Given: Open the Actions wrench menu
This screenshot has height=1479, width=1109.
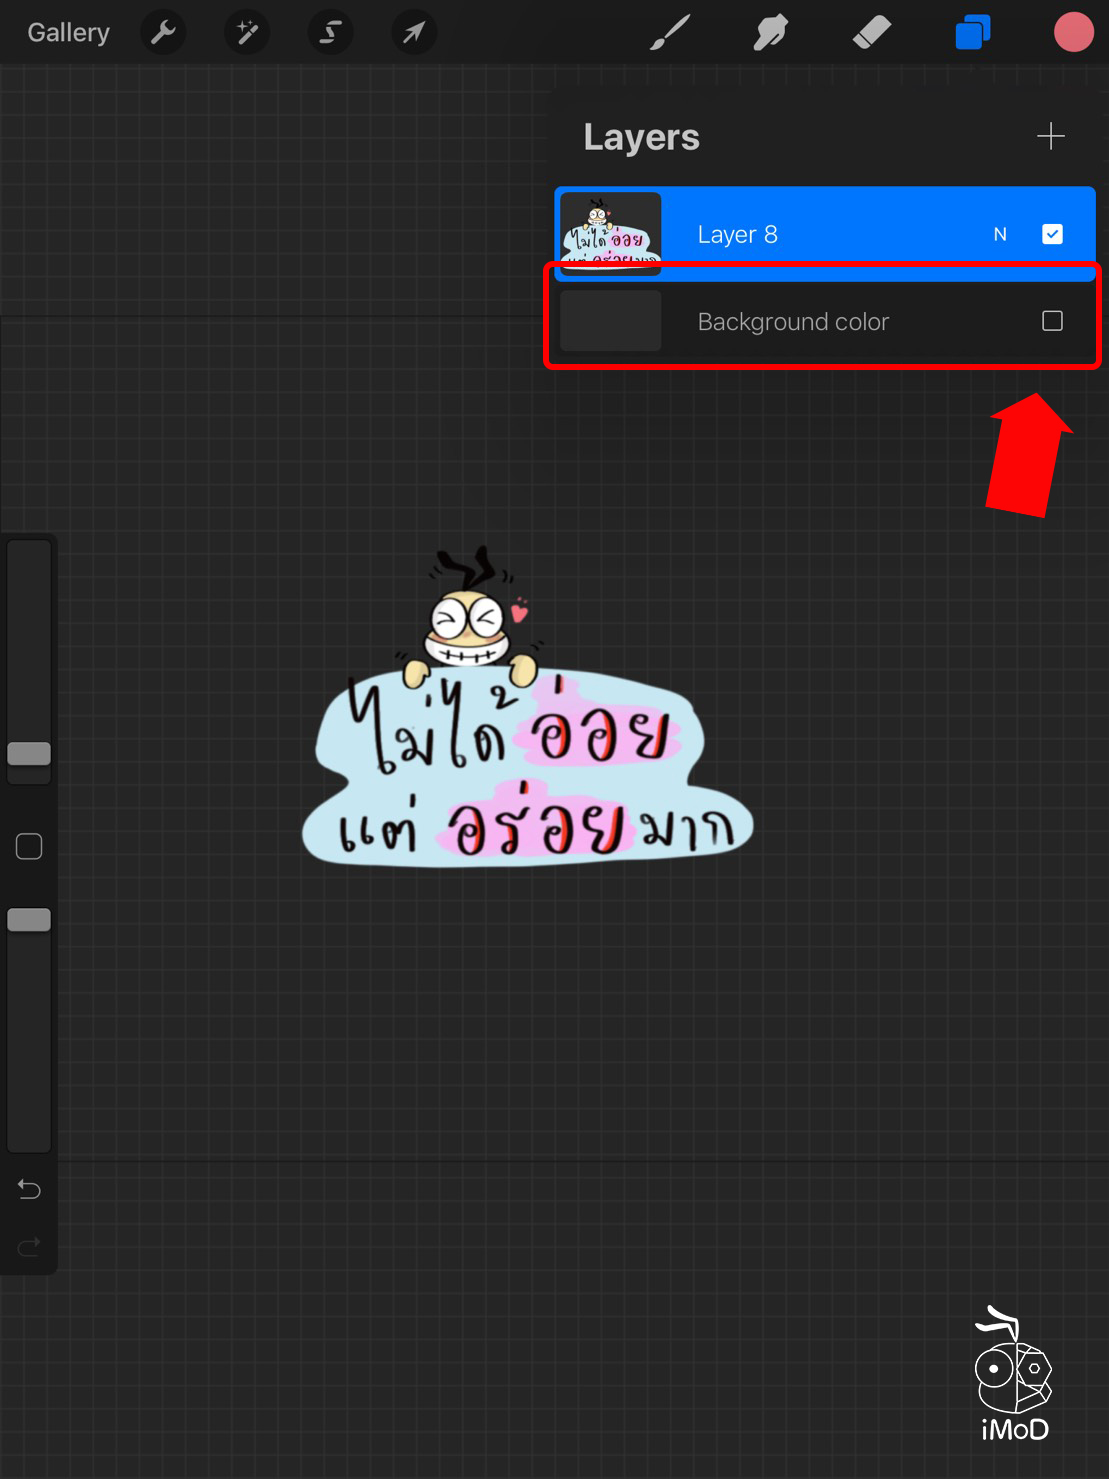Looking at the screenshot, I should (163, 33).
